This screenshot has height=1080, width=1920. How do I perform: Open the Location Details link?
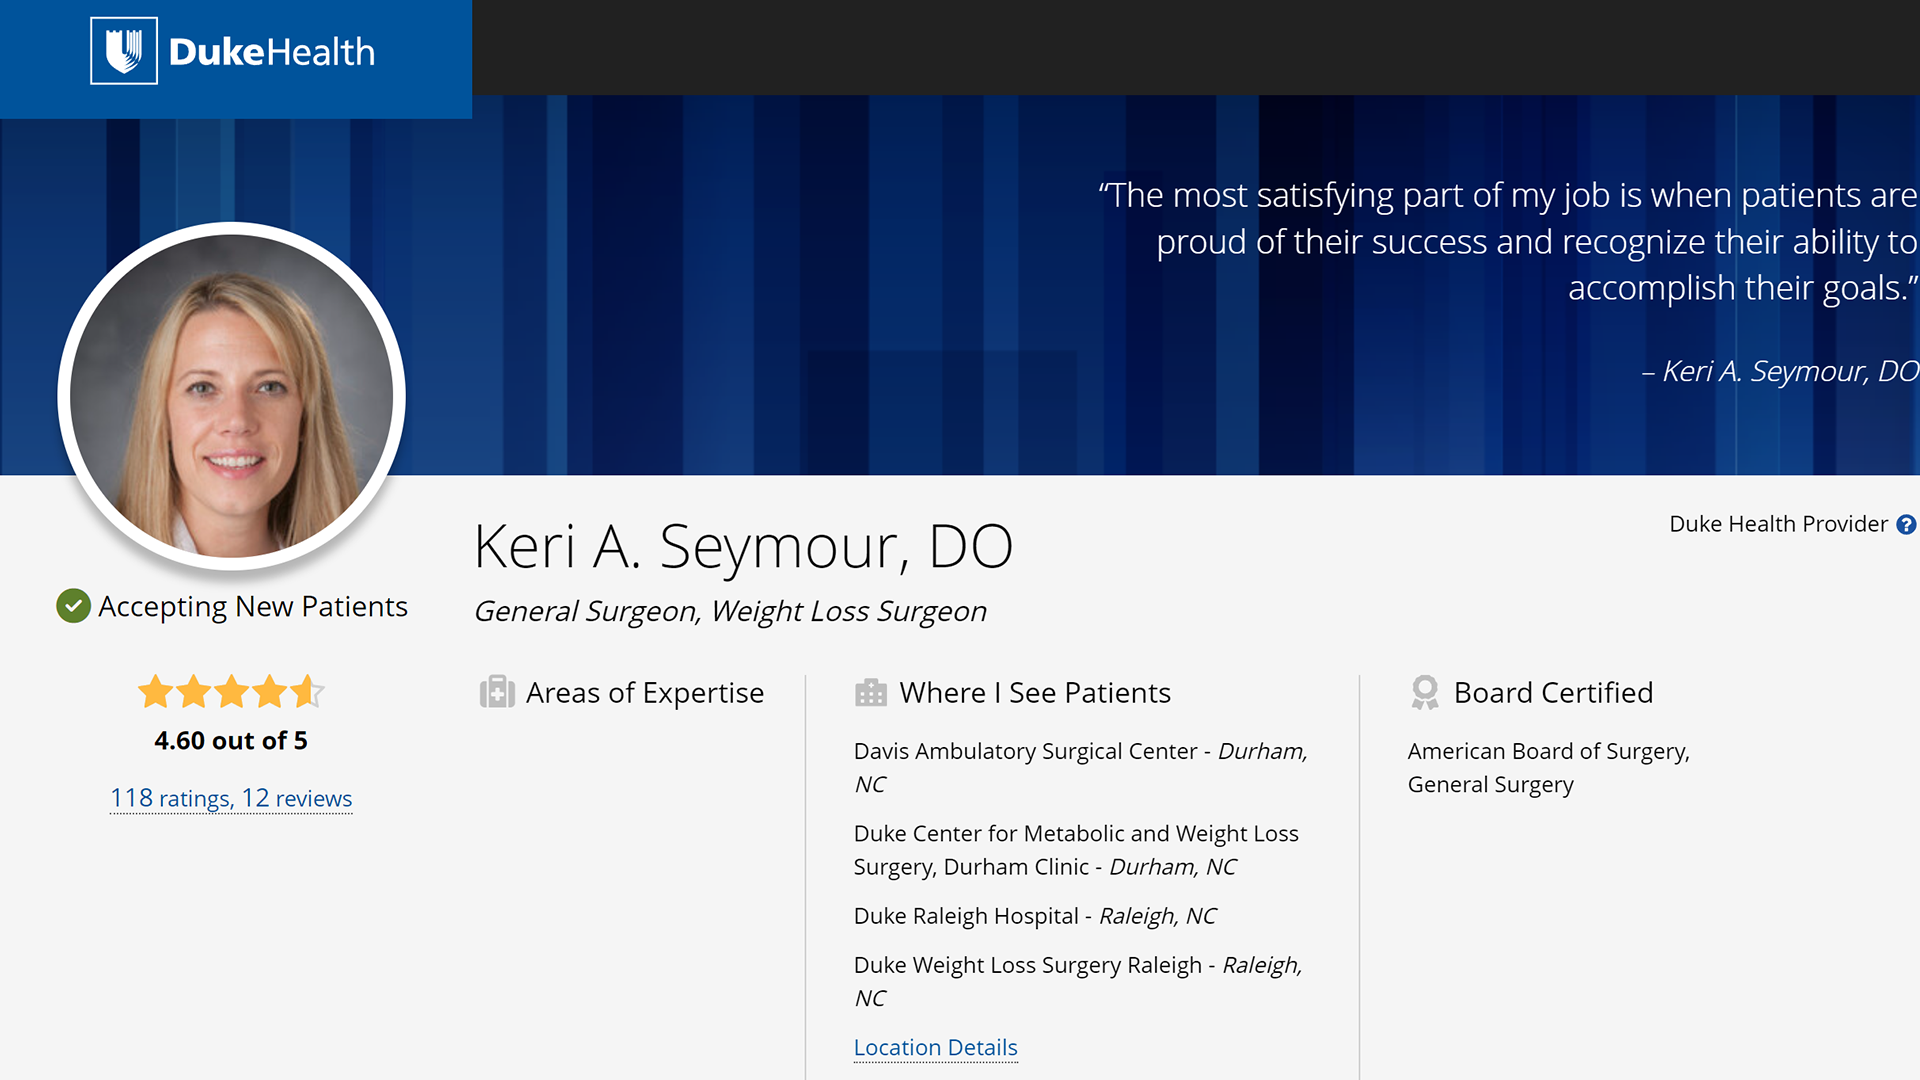point(935,1047)
